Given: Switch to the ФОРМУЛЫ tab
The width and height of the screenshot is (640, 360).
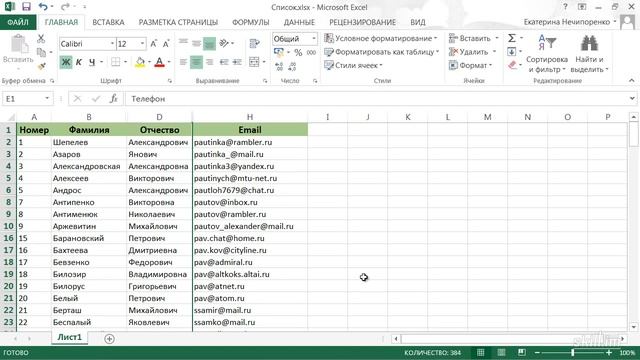Looking at the screenshot, I should point(251,22).
